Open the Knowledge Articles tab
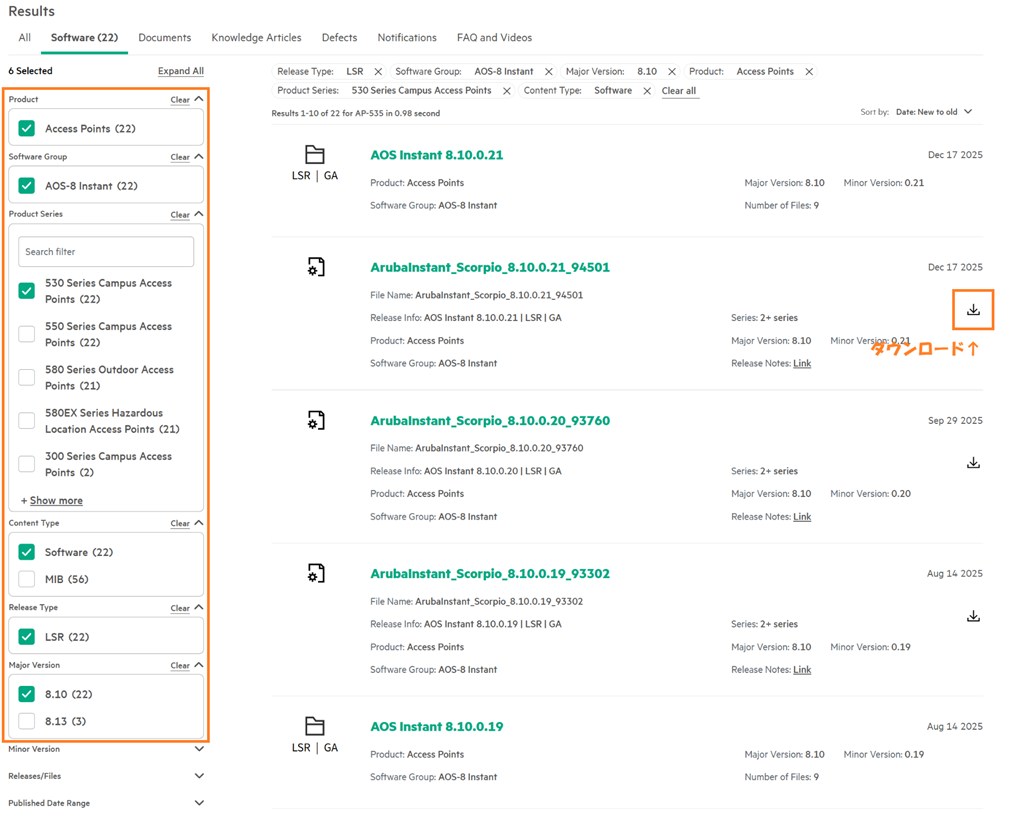The width and height of the screenshot is (1024, 818). [x=256, y=38]
